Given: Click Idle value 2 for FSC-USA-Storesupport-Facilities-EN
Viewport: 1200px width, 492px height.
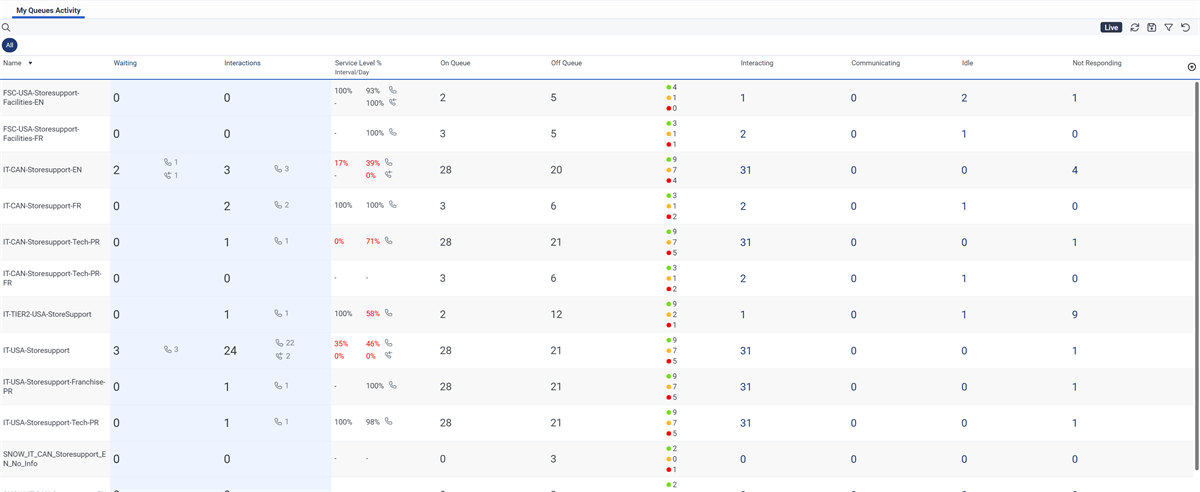Looking at the screenshot, I should (x=964, y=98).
